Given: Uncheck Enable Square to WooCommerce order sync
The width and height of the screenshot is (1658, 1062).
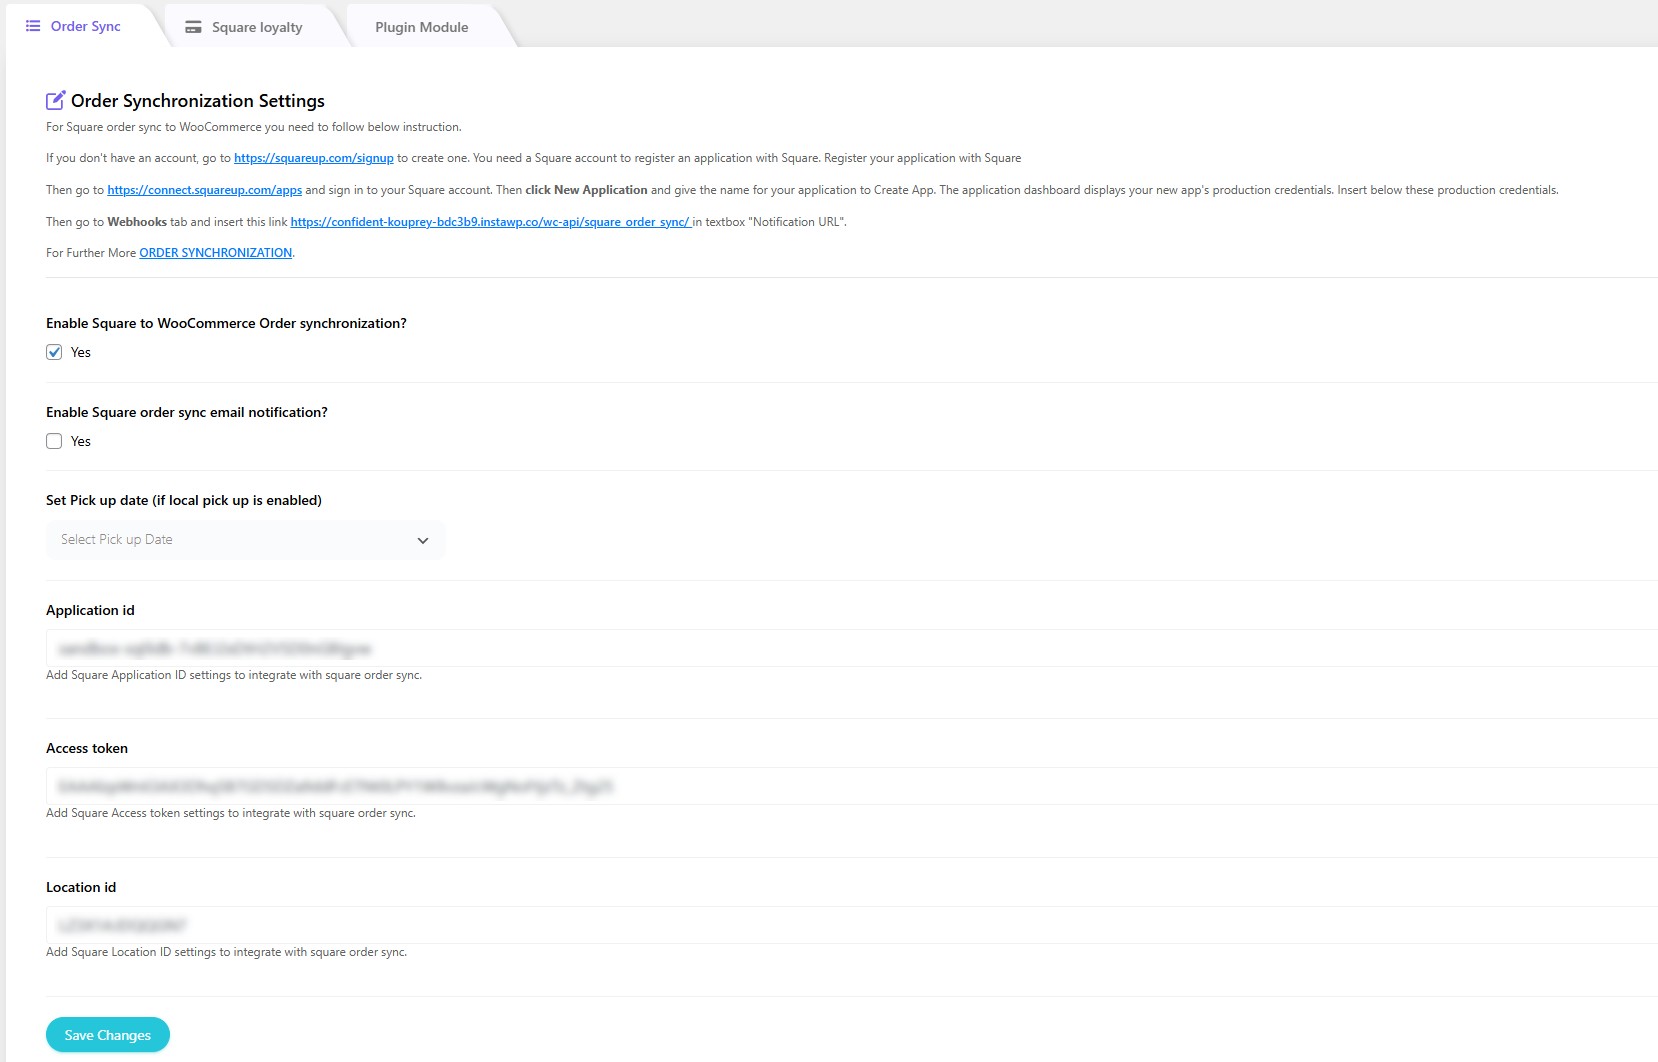Looking at the screenshot, I should coord(54,352).
